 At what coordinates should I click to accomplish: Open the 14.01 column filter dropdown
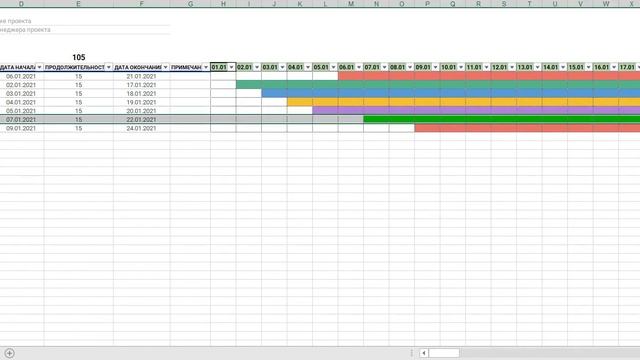pyautogui.click(x=563, y=67)
